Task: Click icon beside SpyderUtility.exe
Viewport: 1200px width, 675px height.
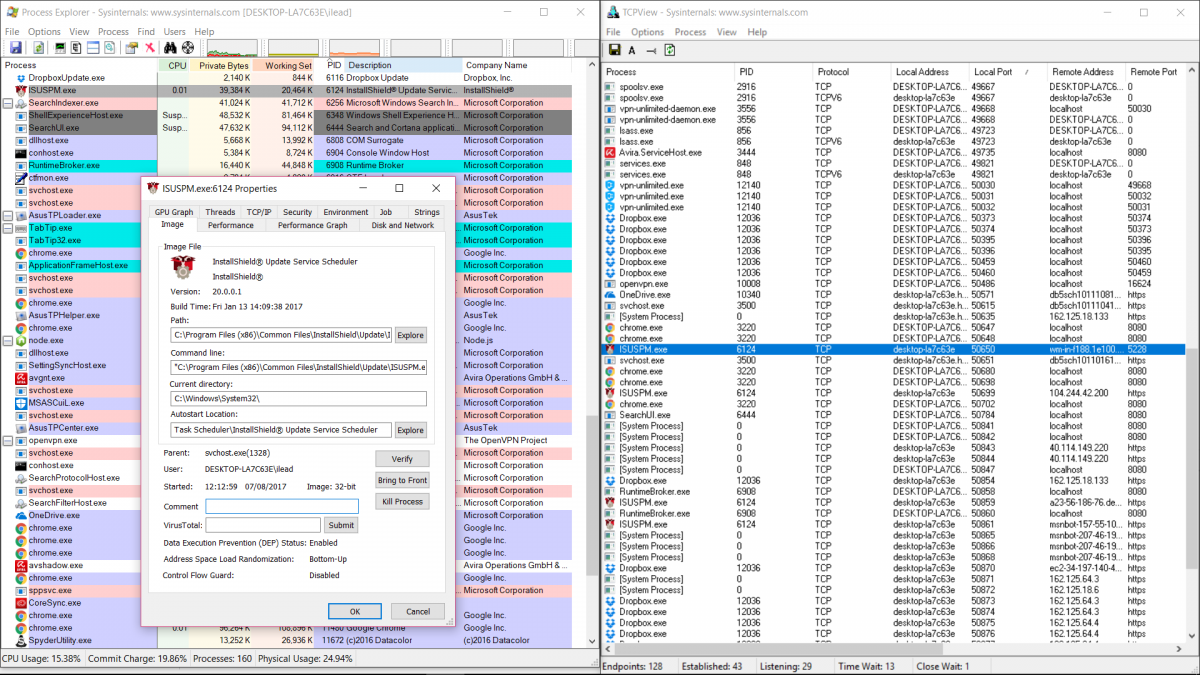Action: pyautogui.click(x=21, y=640)
